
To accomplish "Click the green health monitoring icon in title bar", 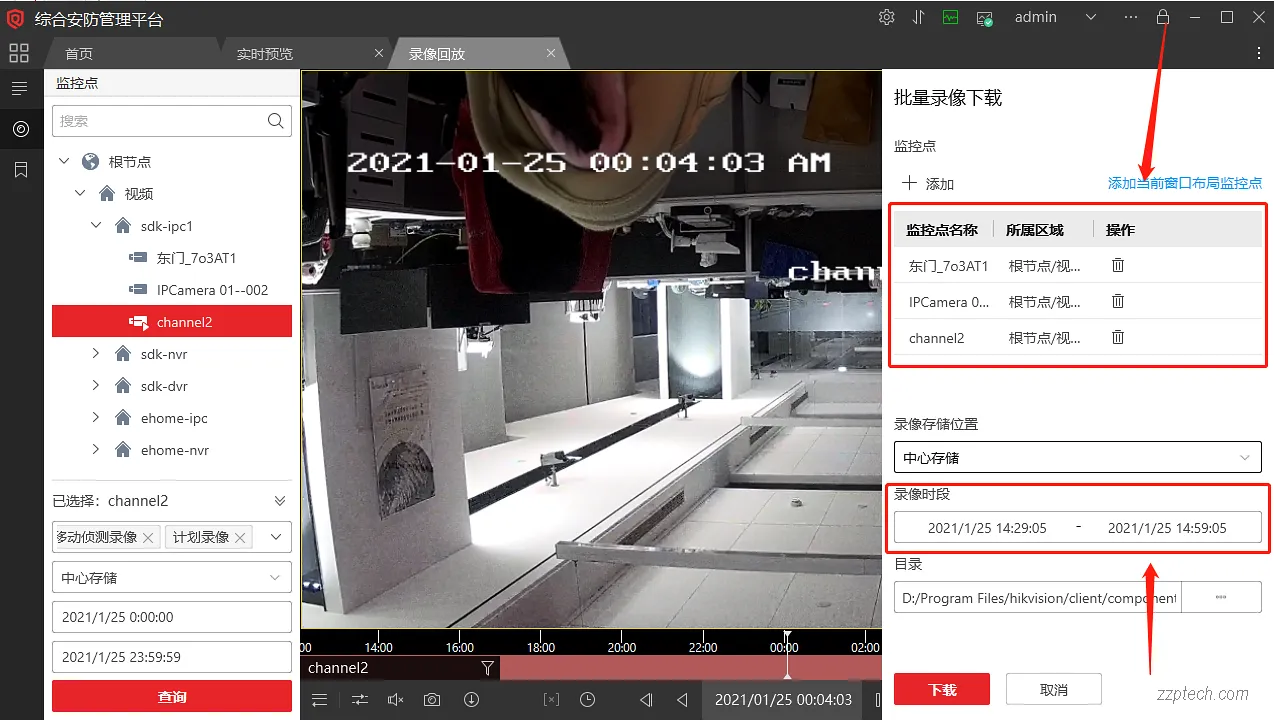I will [x=949, y=17].
